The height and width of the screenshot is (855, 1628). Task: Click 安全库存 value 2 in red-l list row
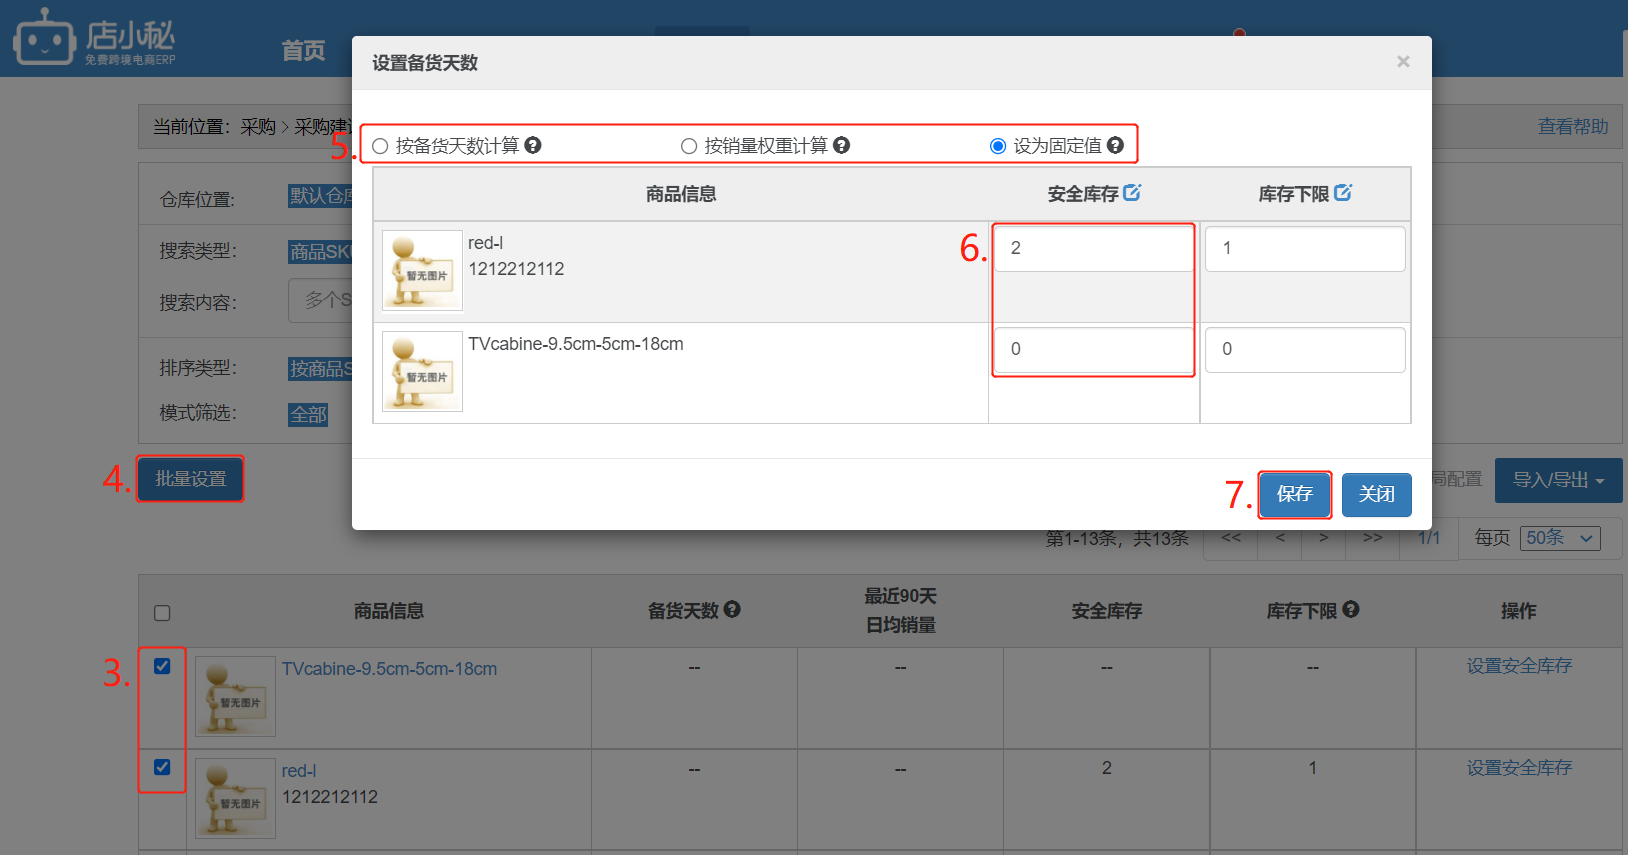1106,768
